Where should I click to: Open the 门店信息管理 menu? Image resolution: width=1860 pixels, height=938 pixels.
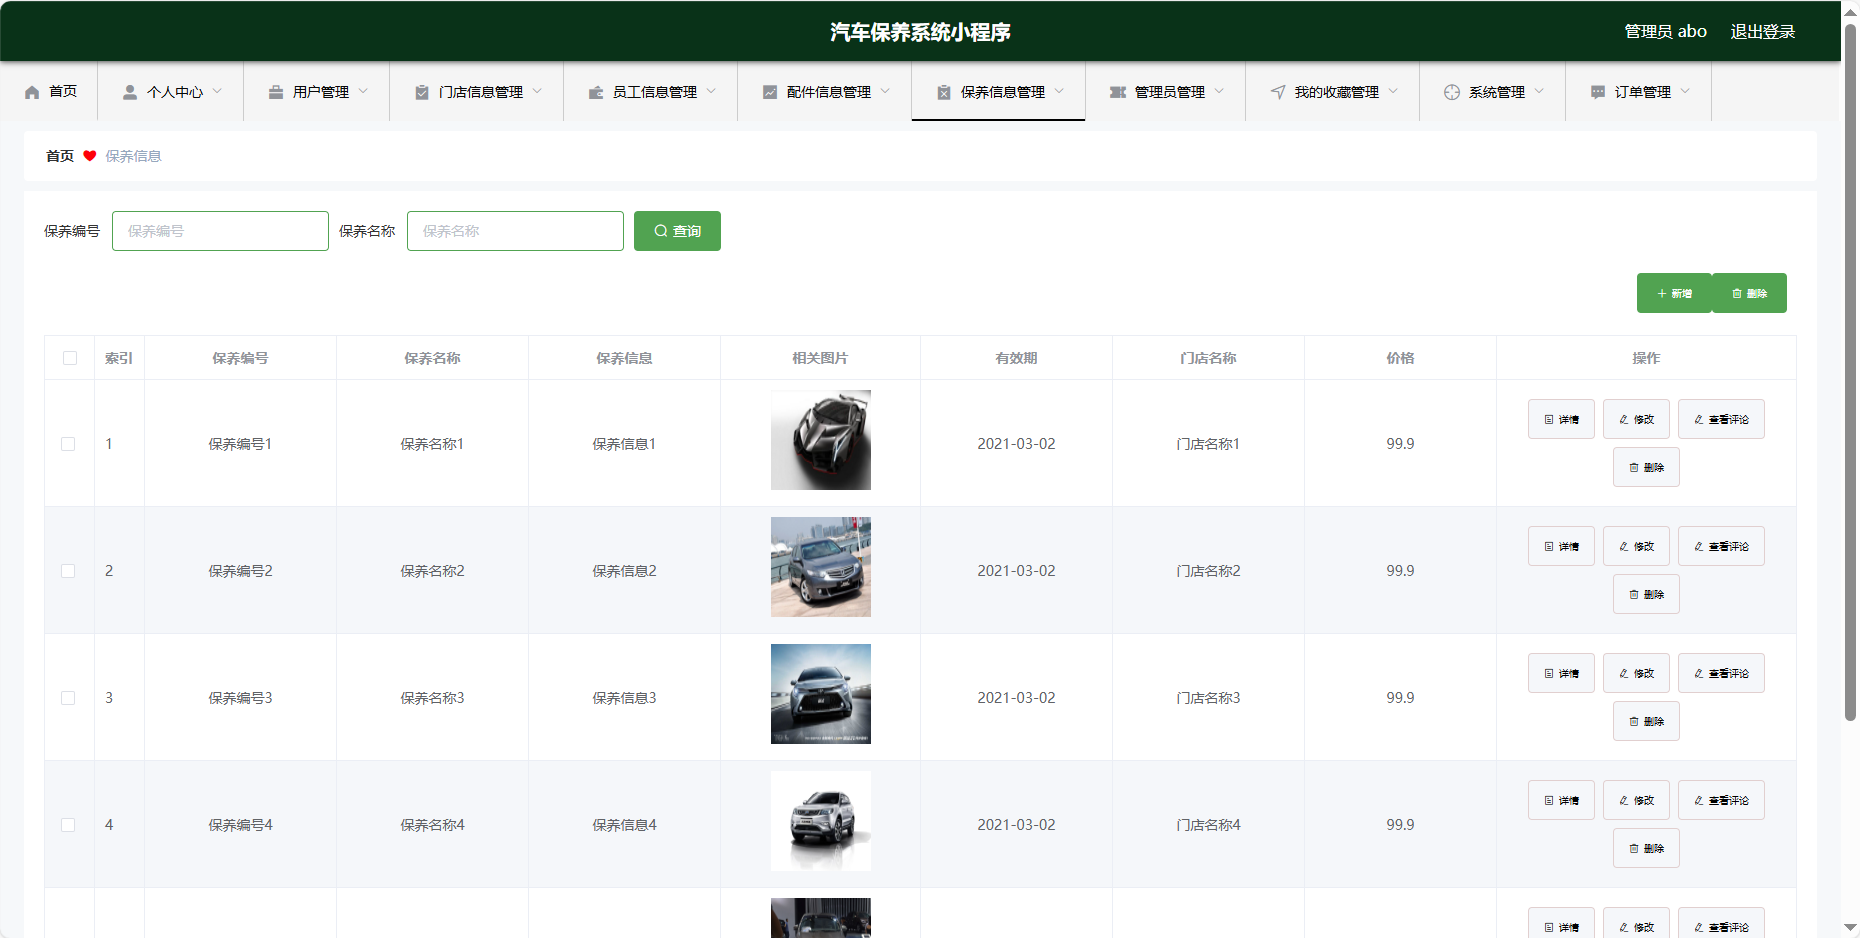pos(477,92)
